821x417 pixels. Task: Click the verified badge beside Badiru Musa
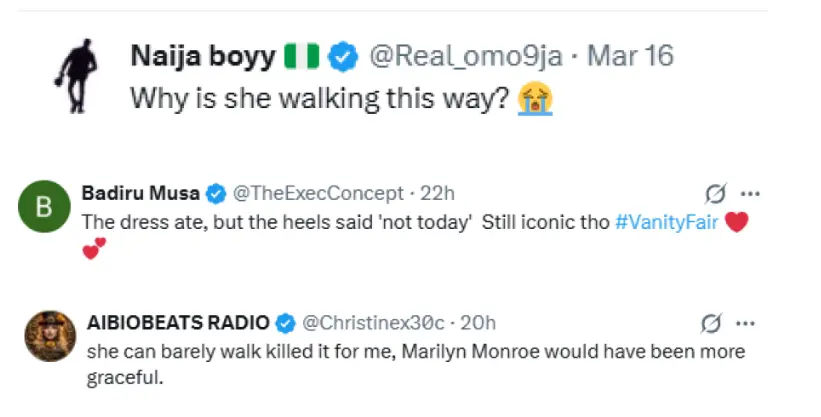[x=216, y=193]
